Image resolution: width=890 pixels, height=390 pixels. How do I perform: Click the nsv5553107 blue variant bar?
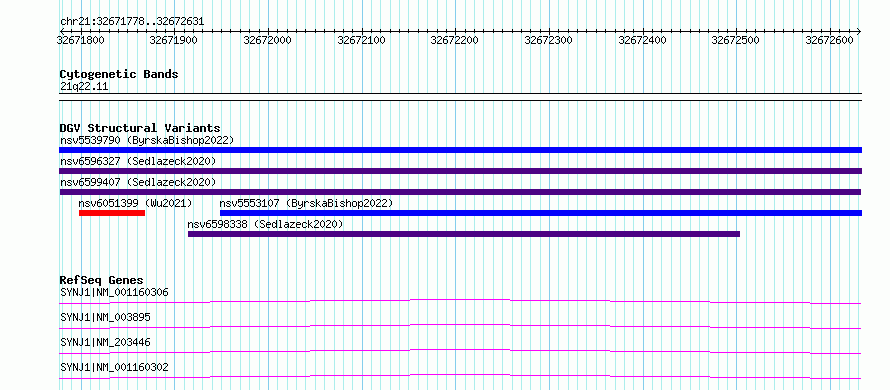[541, 213]
